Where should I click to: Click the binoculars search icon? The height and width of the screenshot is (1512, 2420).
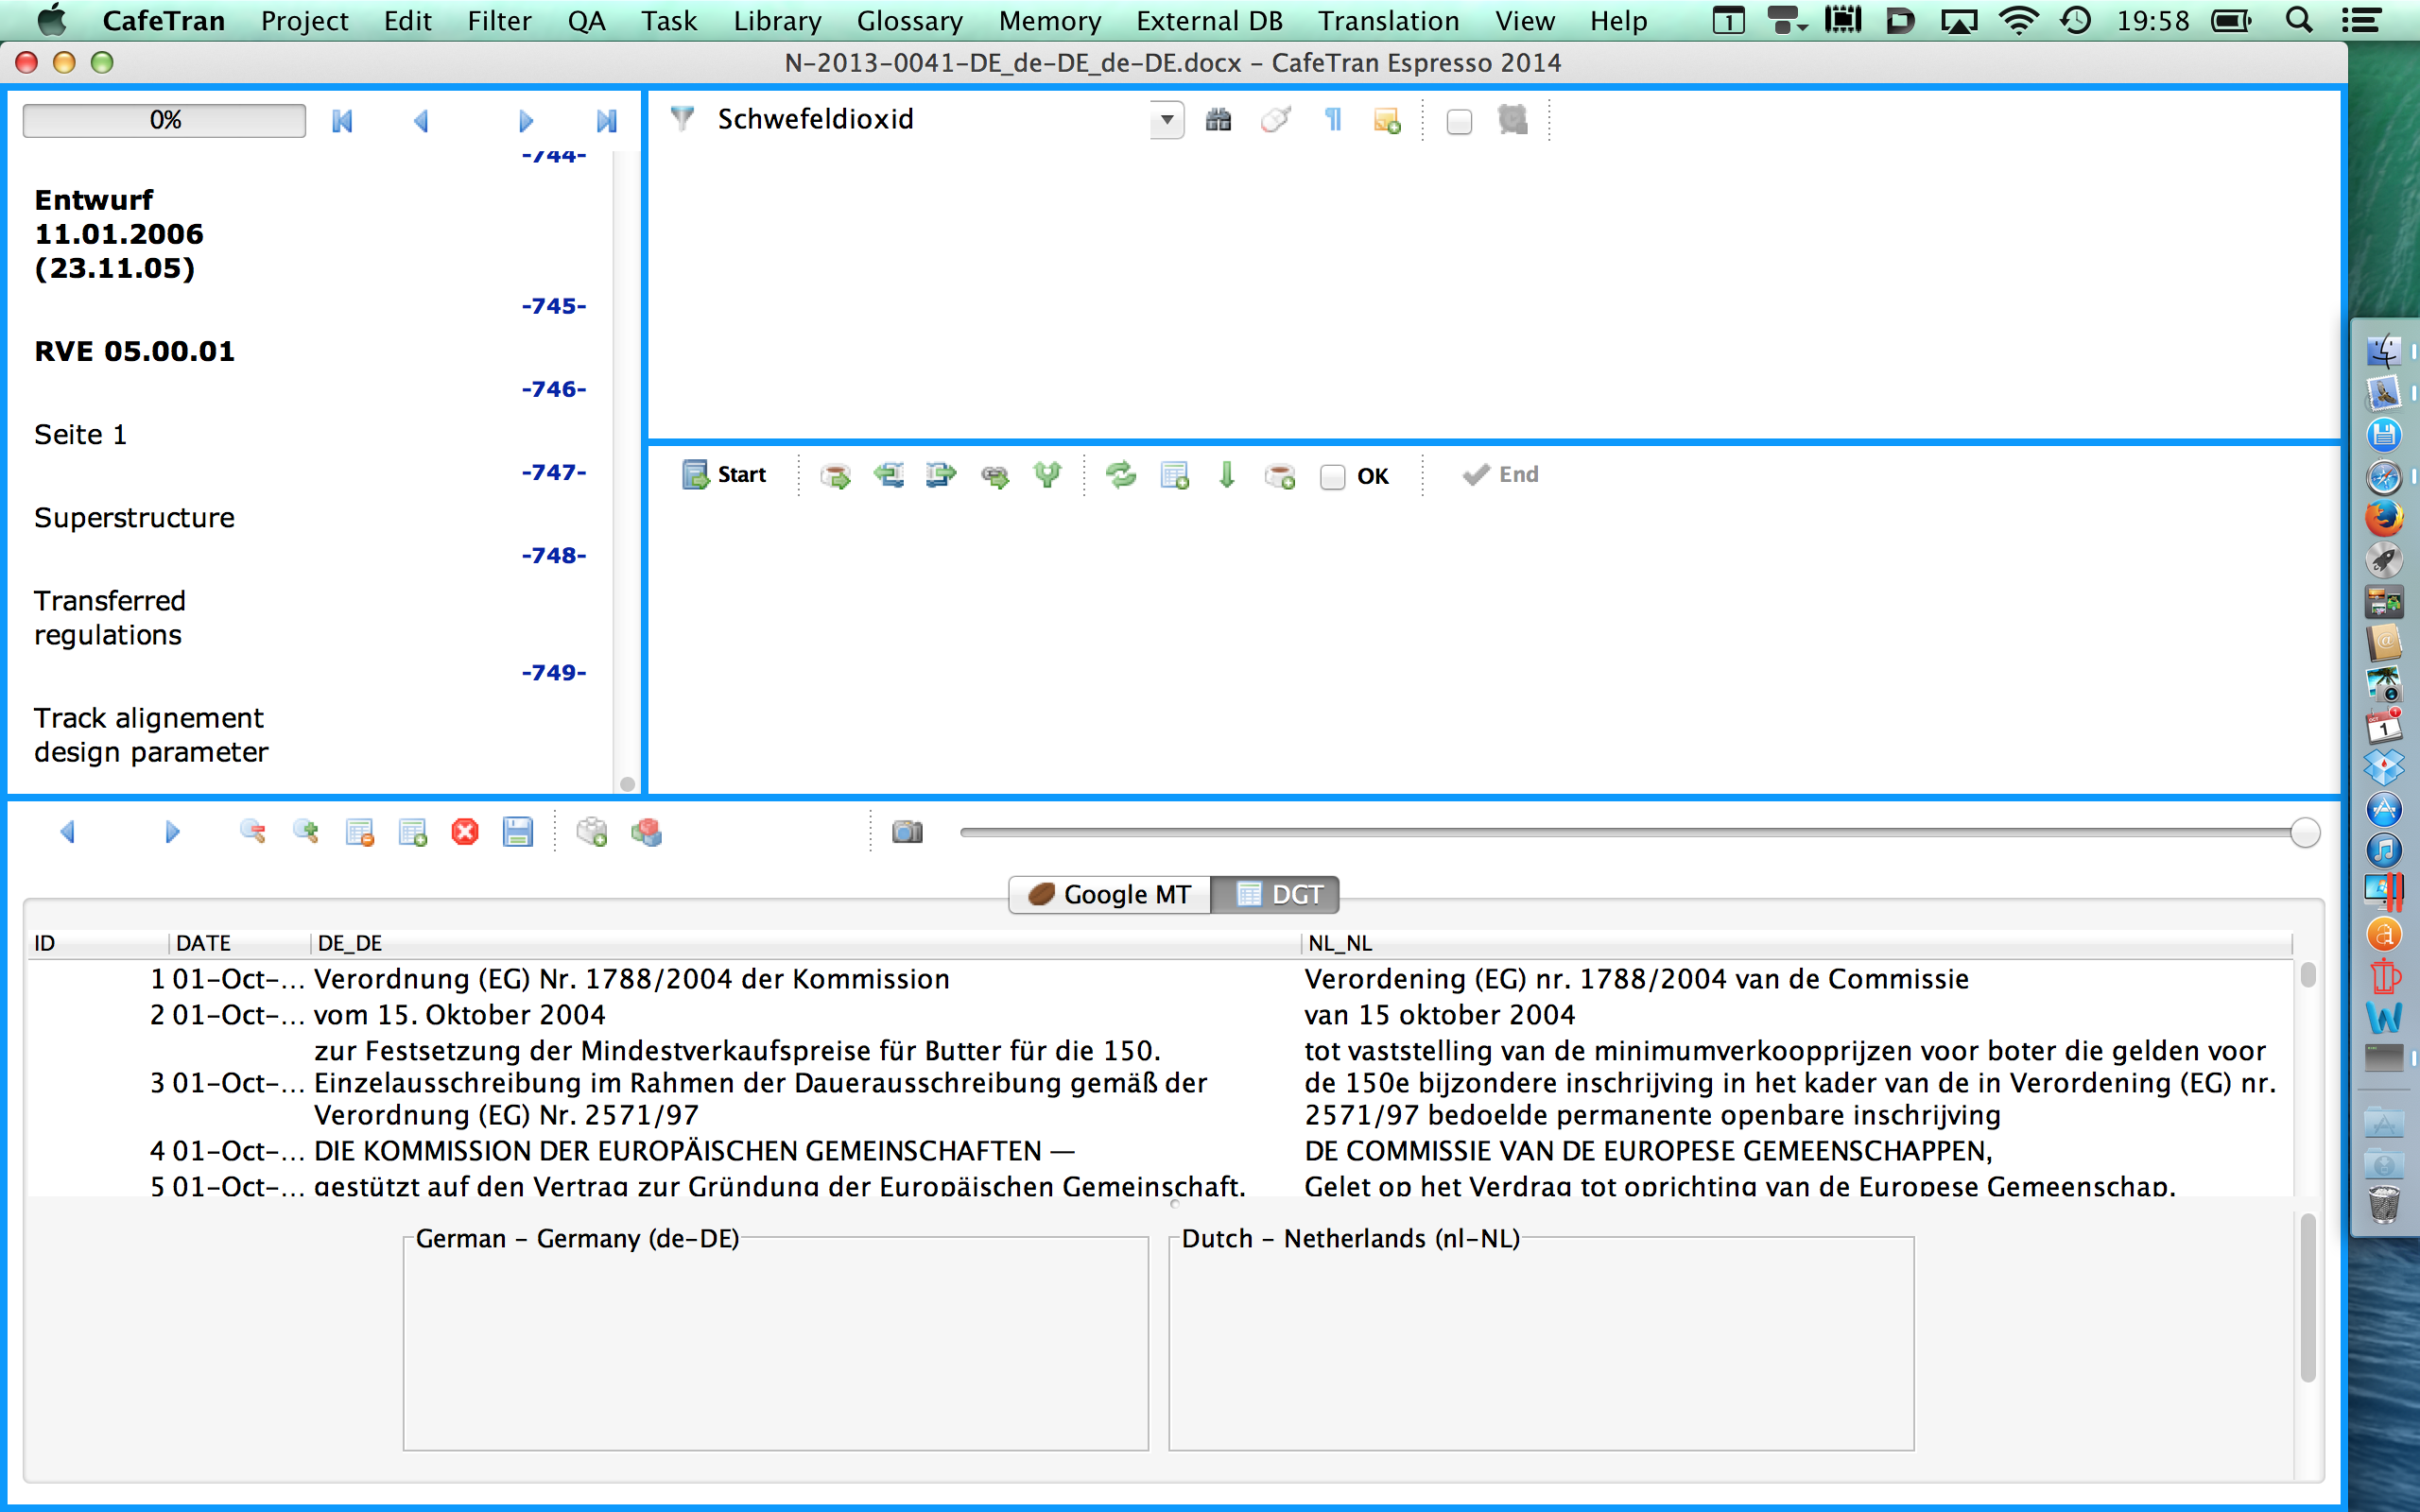coord(1218,120)
